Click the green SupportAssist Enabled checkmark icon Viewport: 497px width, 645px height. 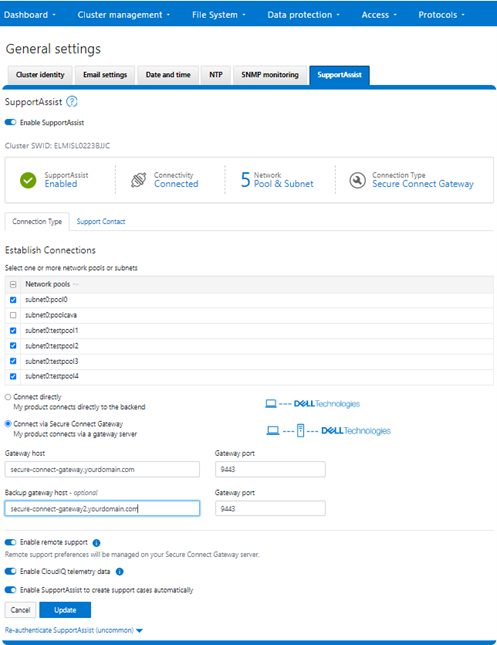pos(28,180)
